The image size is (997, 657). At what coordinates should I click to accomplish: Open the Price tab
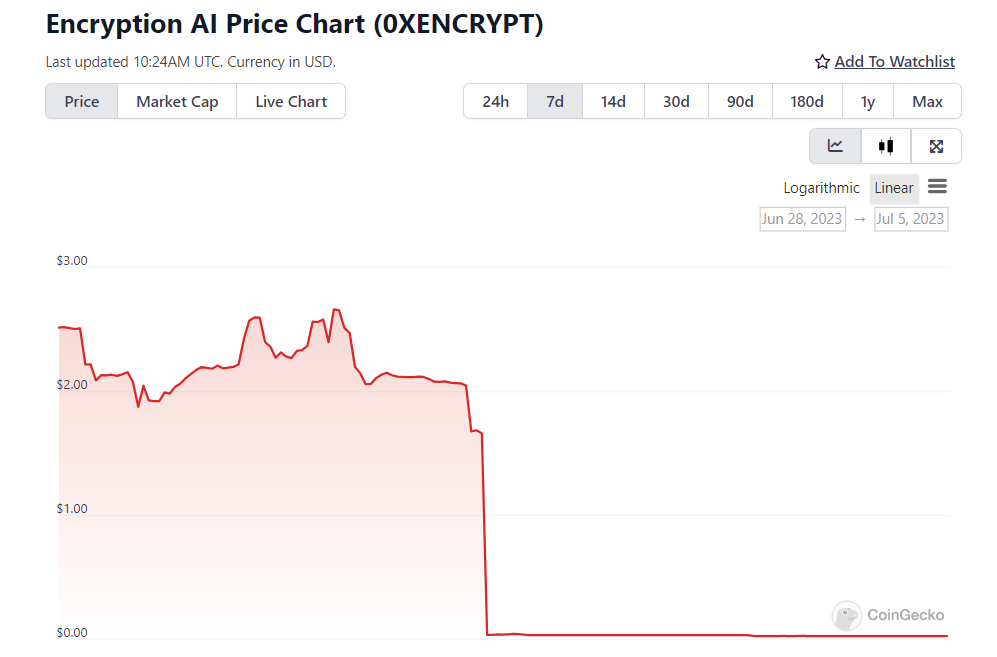(x=82, y=102)
